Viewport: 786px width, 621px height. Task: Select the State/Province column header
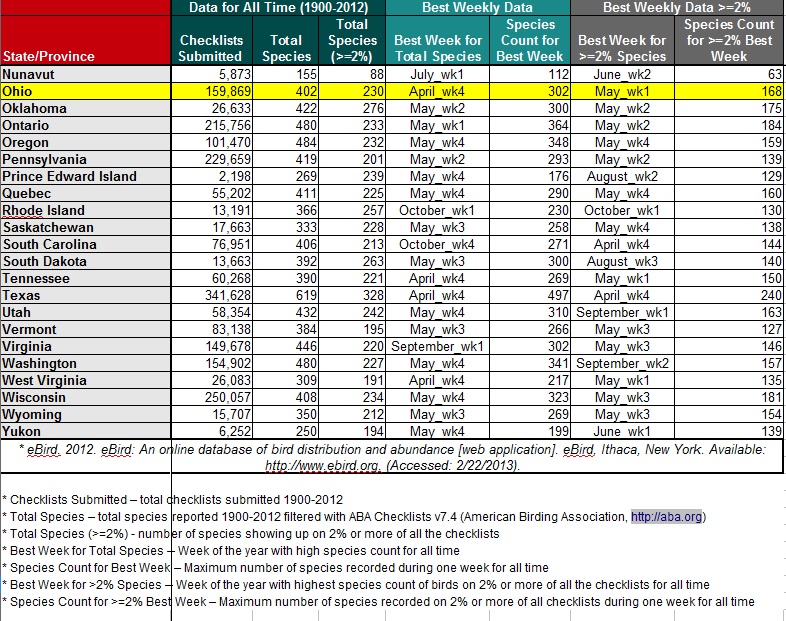(x=85, y=40)
